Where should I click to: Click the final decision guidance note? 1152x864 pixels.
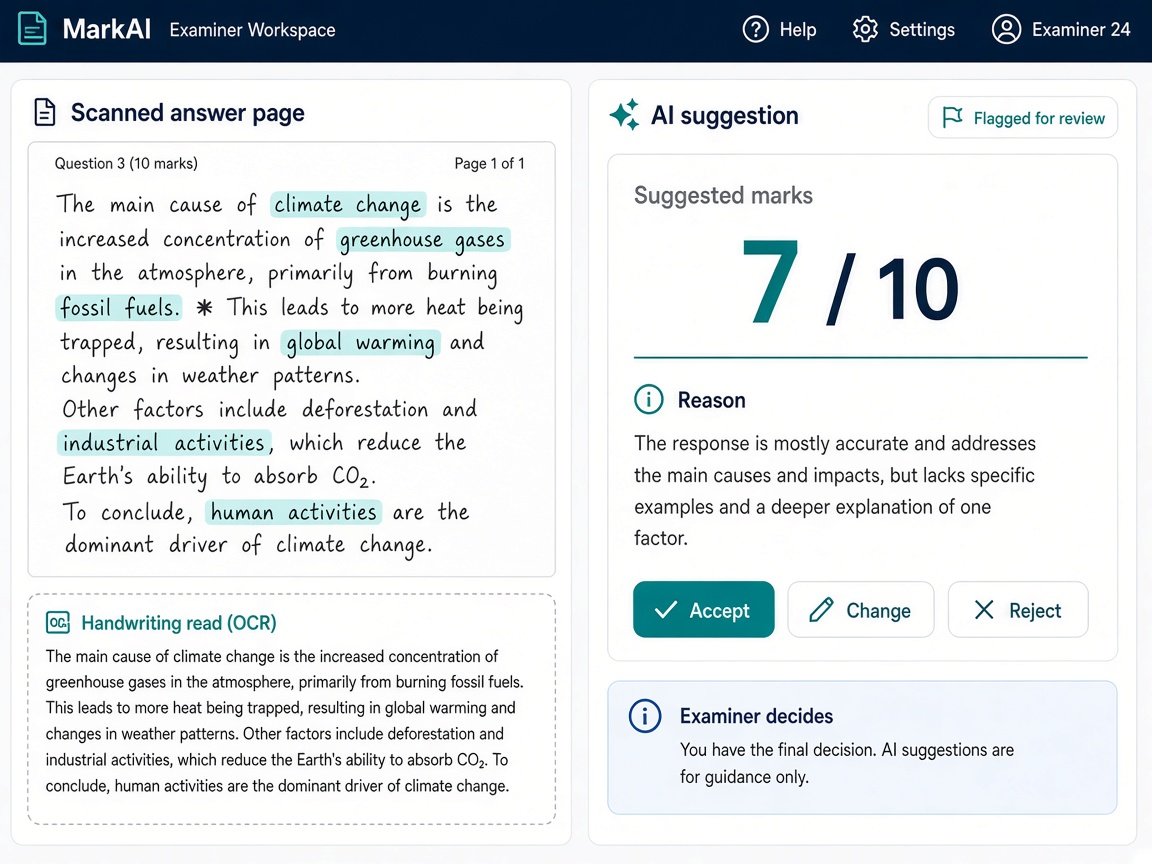[x=846, y=763]
